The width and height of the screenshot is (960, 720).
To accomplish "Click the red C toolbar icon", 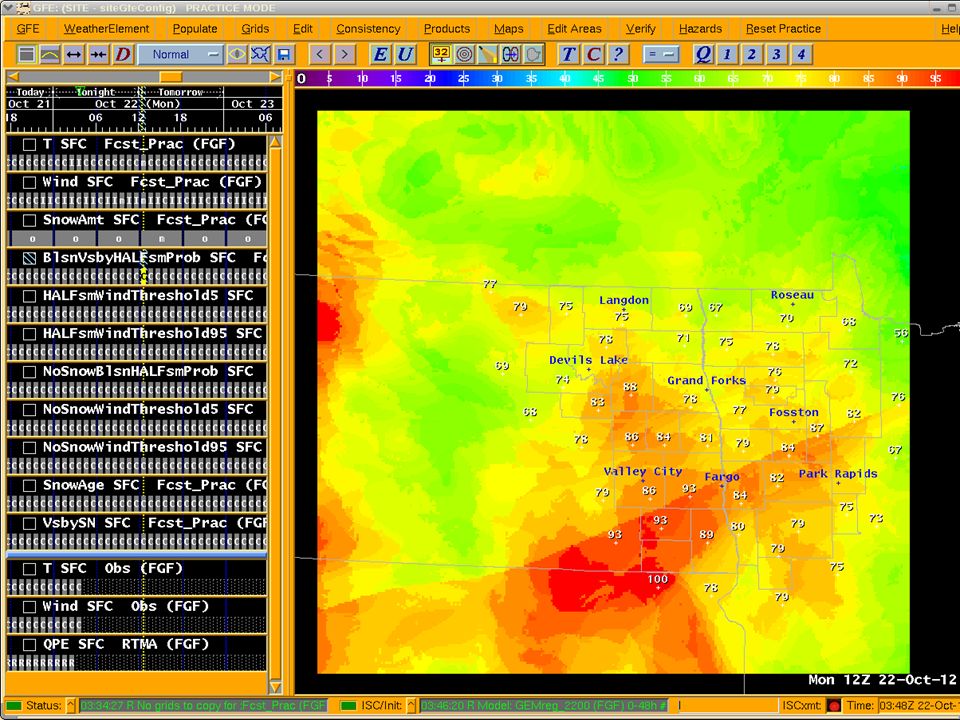I will click(593, 54).
